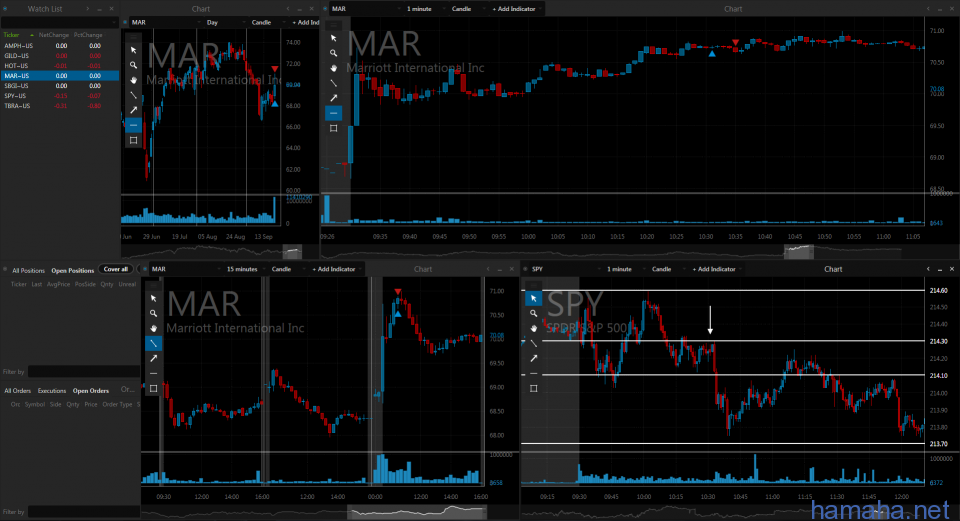Viewport: 960px width, 521px height.
Task: Click drag grip atop SPY chart toolbar
Action: point(534,285)
